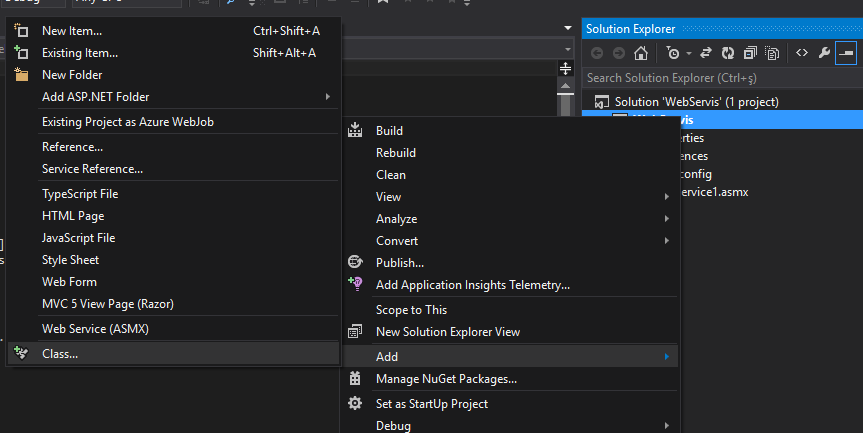
Task: Expand the View submenu
Action: 510,197
